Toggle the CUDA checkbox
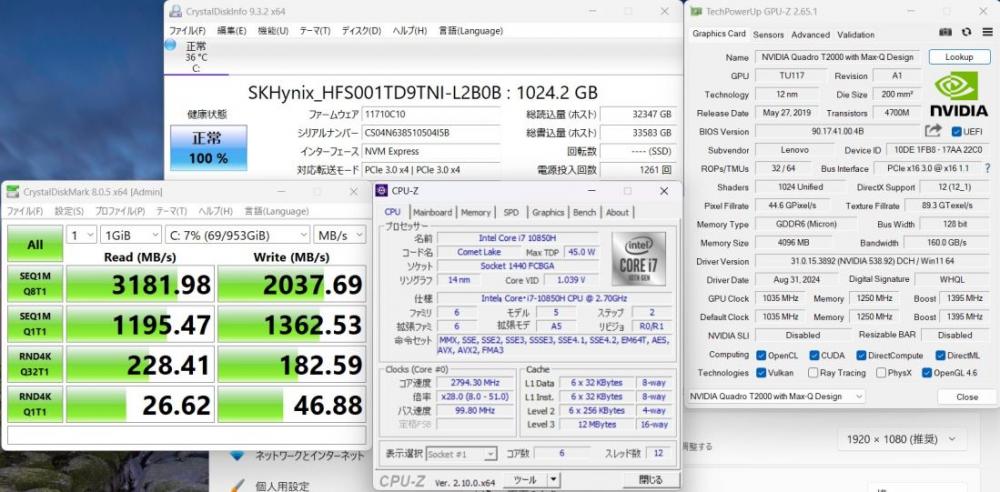The height and width of the screenshot is (492, 1000). click(x=814, y=355)
